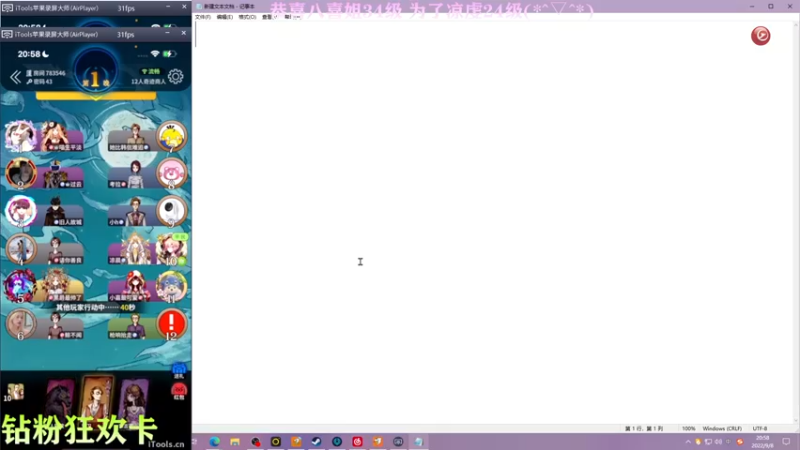Open Microsoft Edge from taskbar
This screenshot has height=450, width=800.
point(214,441)
